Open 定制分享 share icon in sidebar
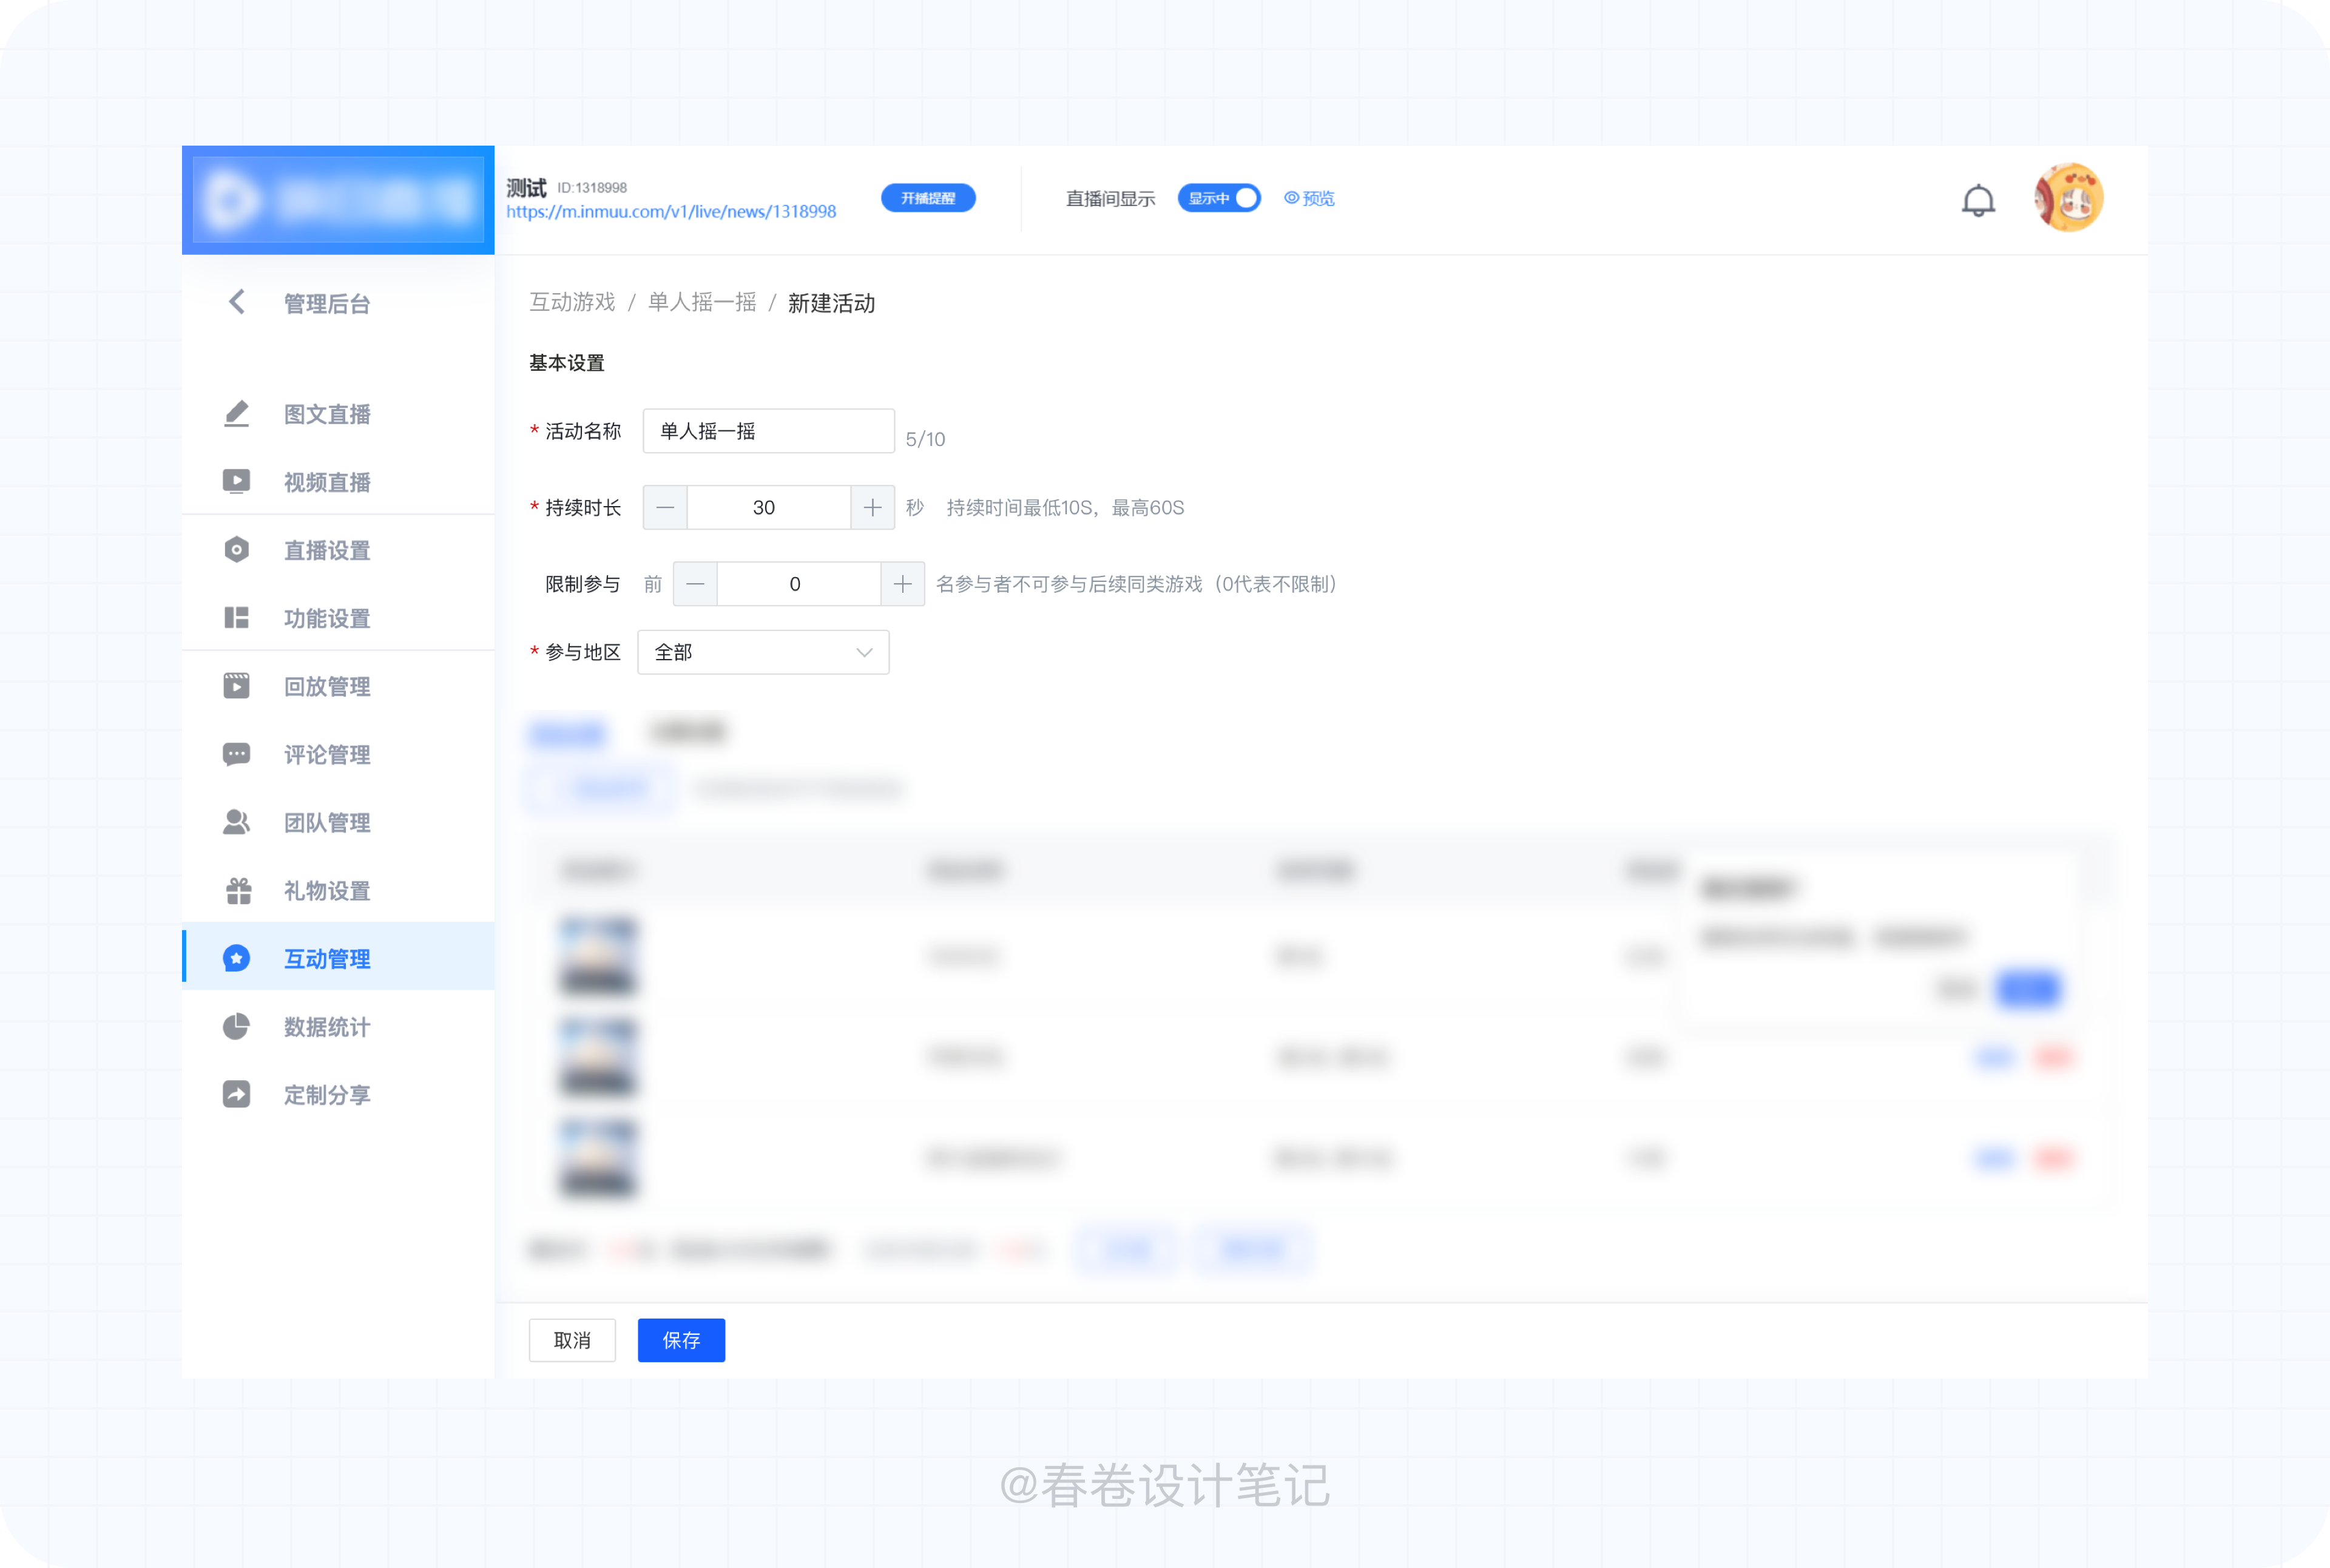This screenshot has width=2330, height=1568. pos(237,1094)
